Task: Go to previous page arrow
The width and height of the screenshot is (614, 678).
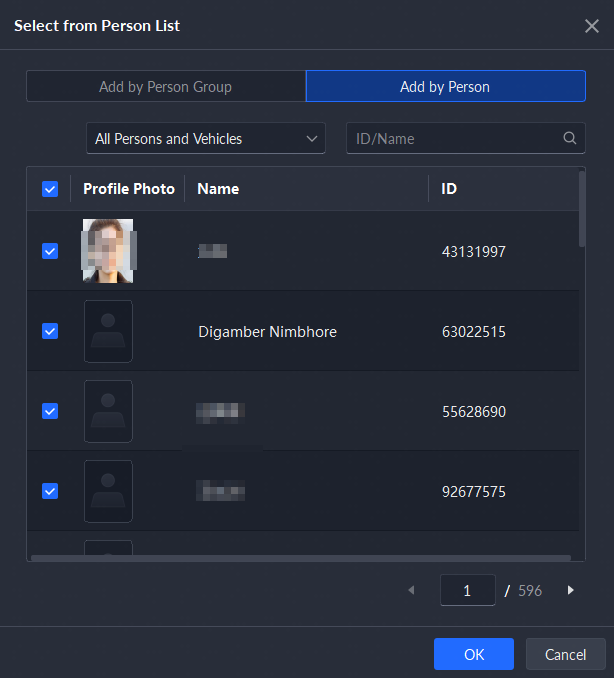Action: point(411,590)
